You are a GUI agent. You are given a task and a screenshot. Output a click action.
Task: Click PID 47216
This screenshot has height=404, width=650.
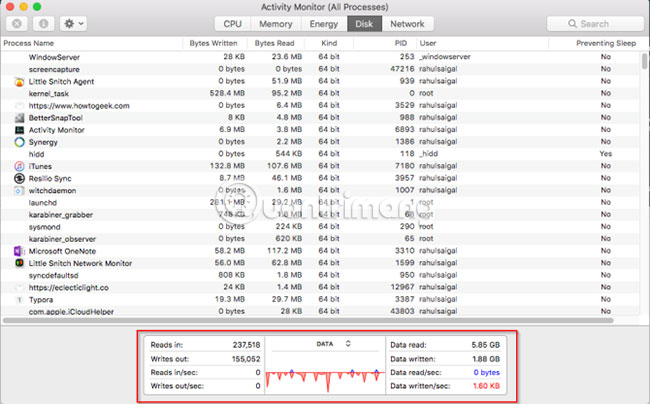tap(402, 69)
